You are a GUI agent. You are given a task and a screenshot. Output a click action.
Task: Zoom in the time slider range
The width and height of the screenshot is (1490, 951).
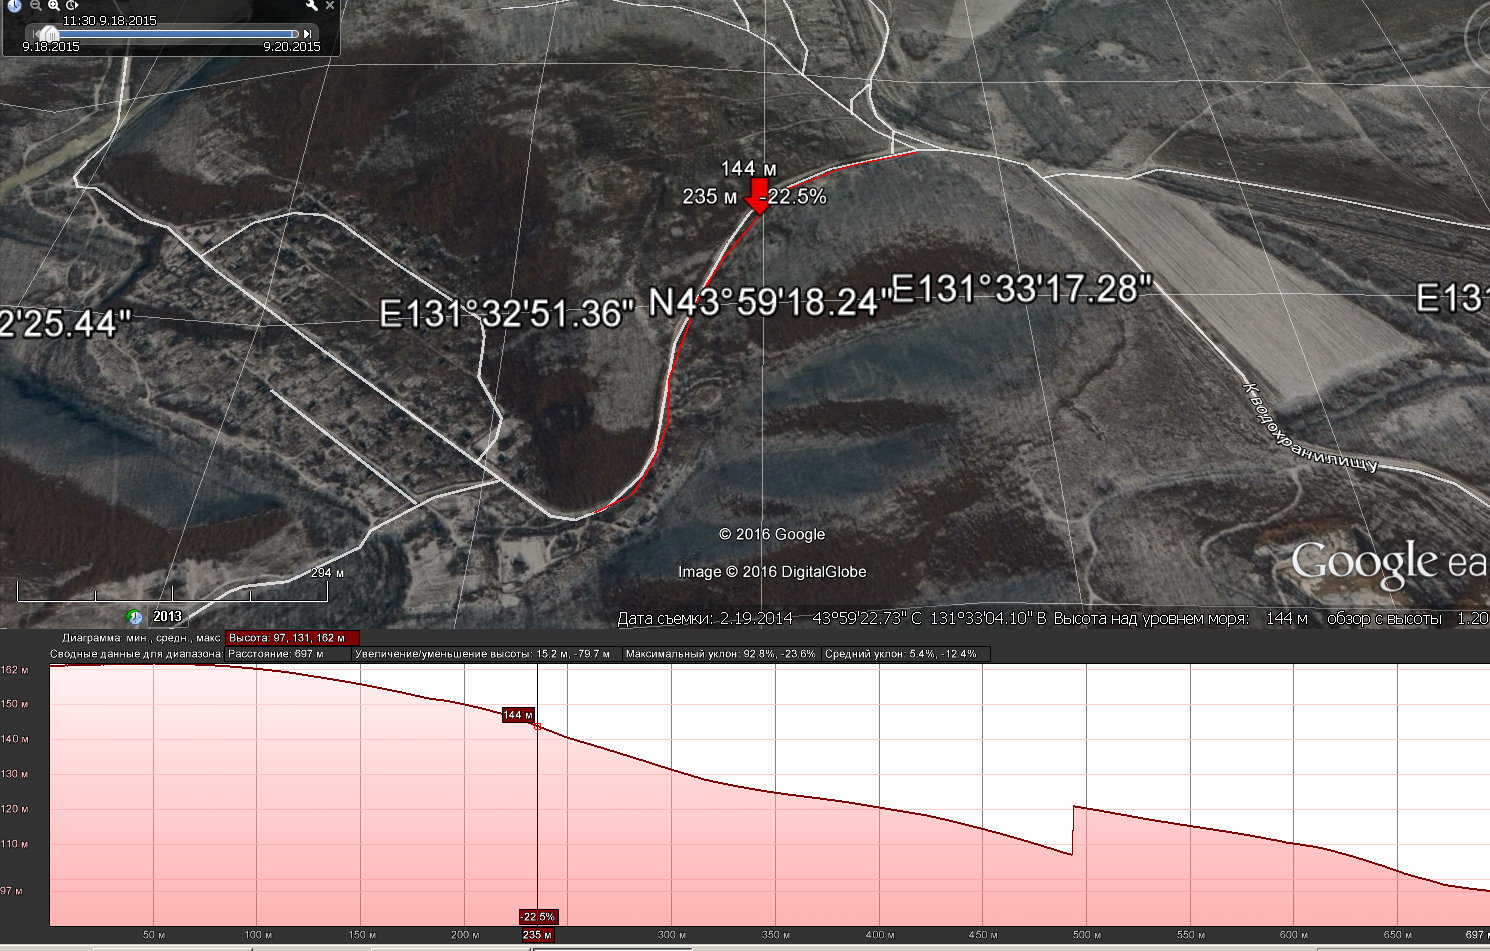tap(53, 6)
